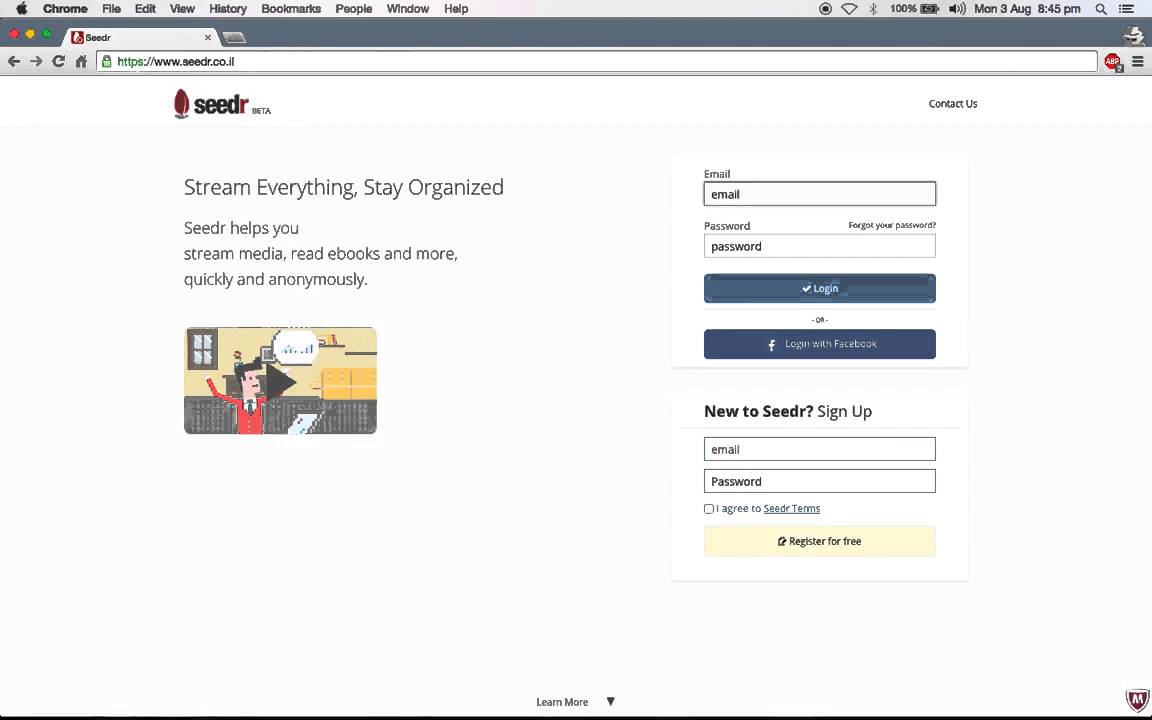Click the Login button

pyautogui.click(x=820, y=288)
